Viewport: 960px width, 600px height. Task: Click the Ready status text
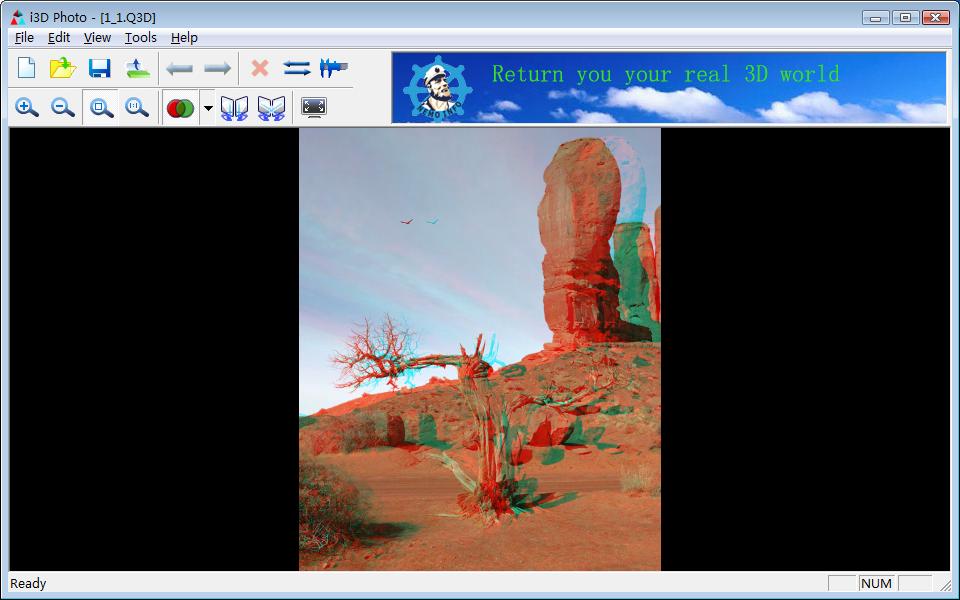[28, 583]
